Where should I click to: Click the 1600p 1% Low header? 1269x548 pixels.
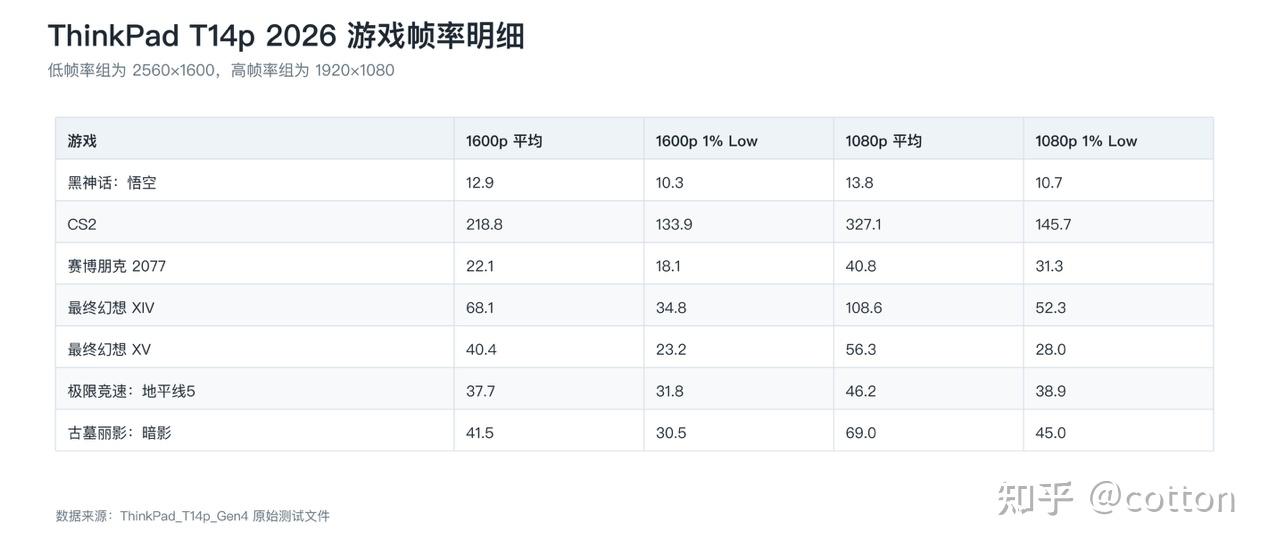706,141
